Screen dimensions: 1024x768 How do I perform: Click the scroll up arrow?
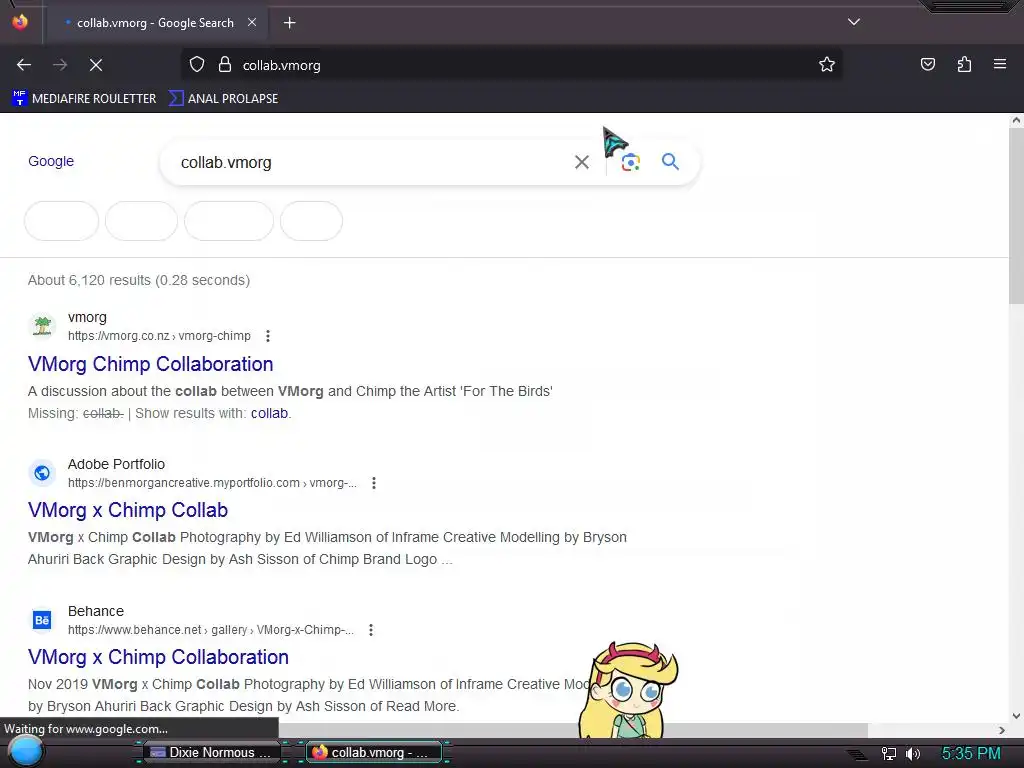point(1016,120)
